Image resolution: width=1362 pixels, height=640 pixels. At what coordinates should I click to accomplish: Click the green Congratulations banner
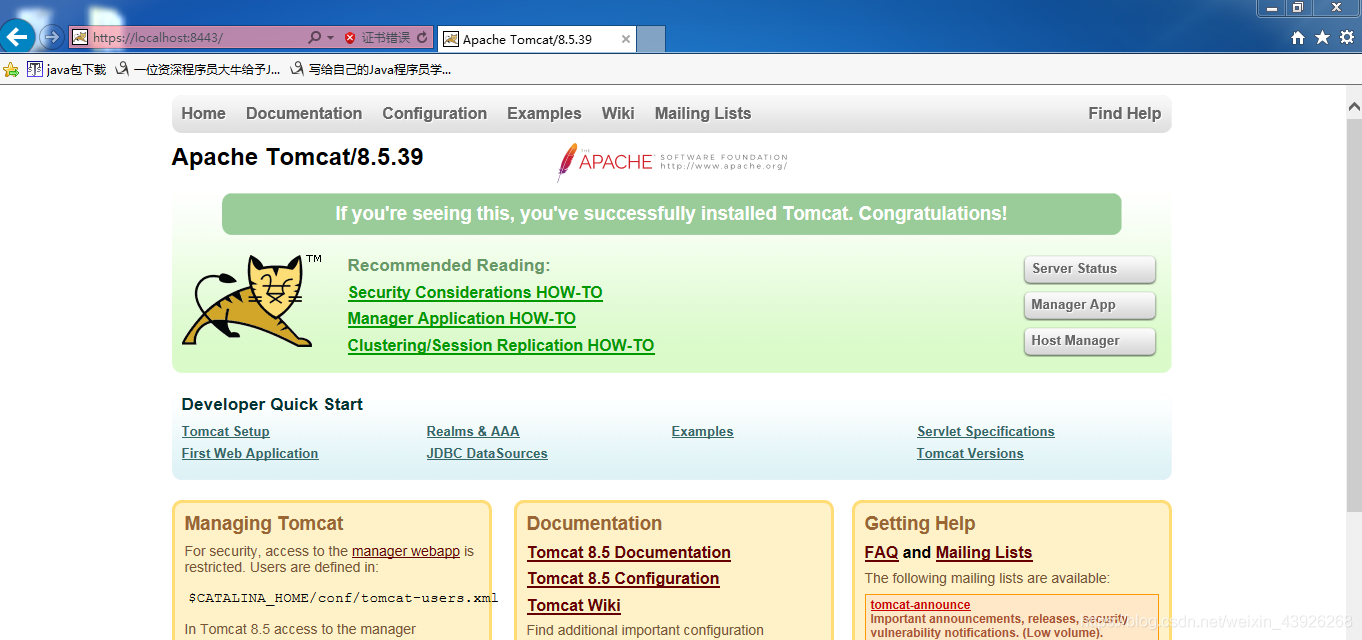point(671,214)
